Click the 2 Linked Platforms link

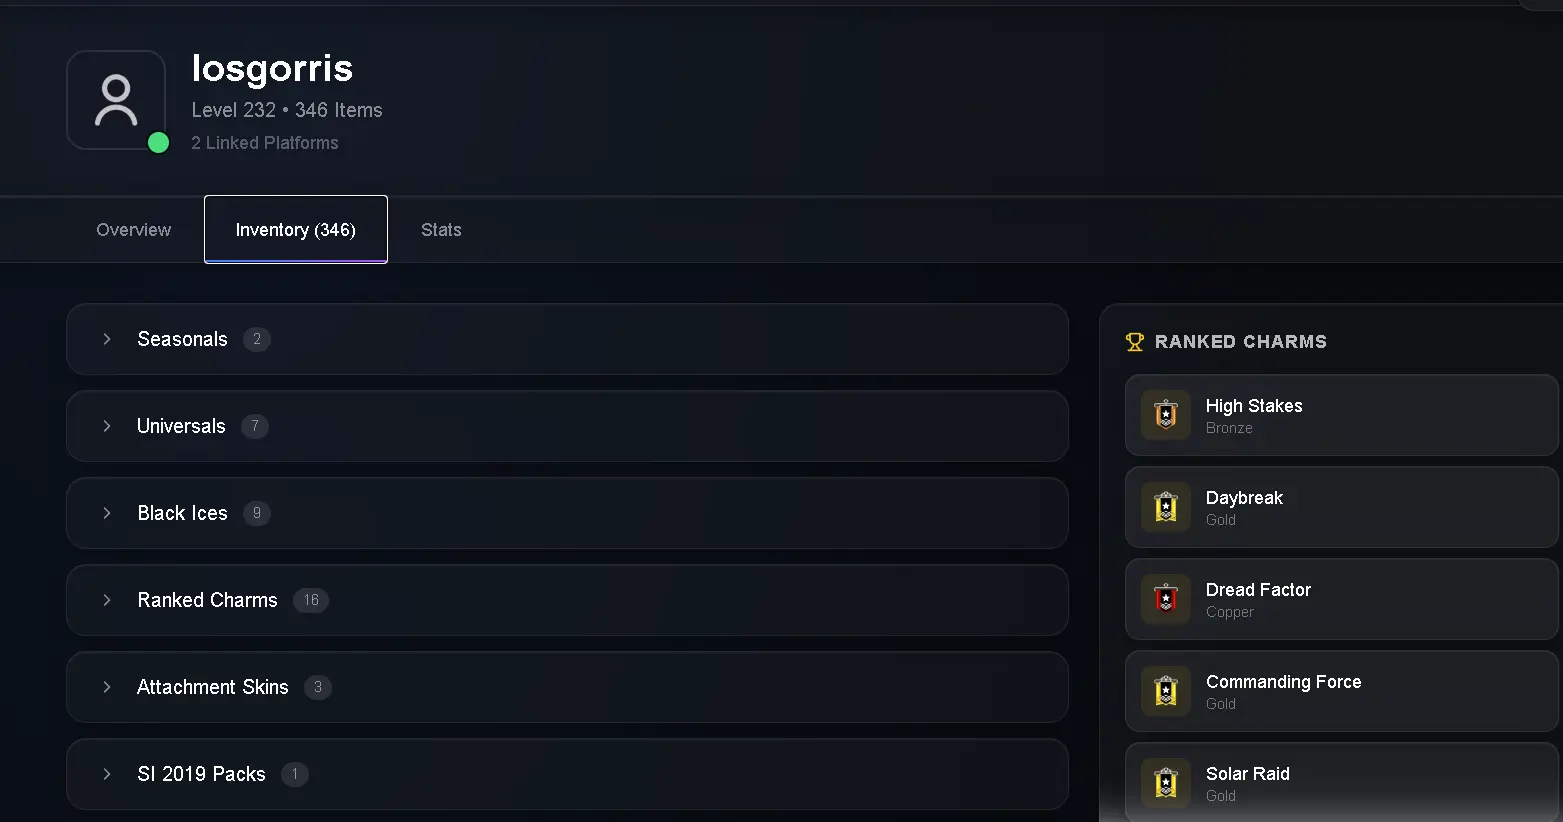point(265,143)
